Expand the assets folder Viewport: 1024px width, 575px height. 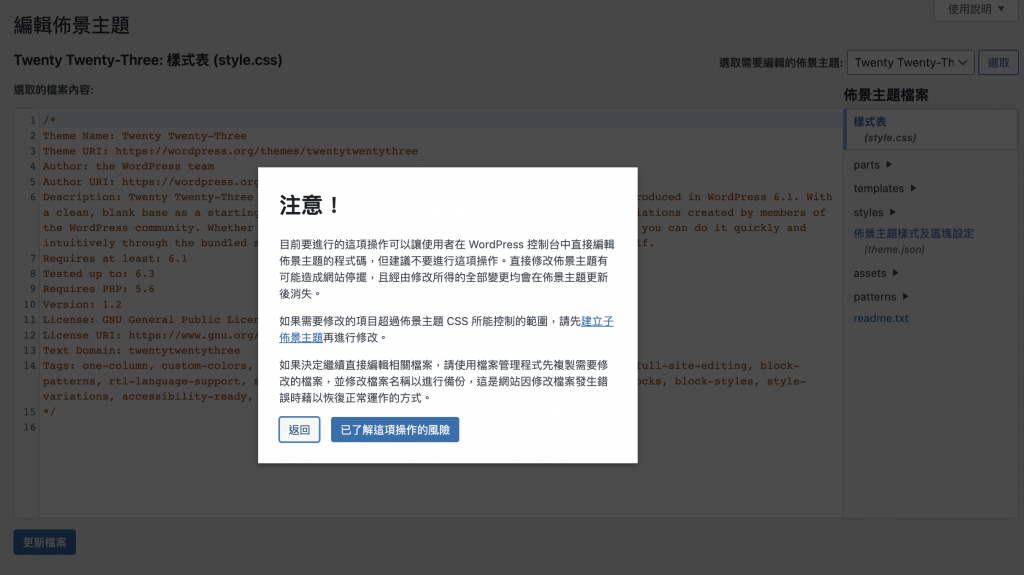tap(876, 273)
